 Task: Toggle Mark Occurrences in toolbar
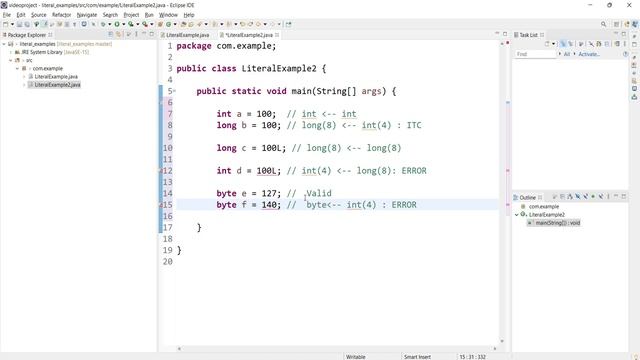point(45,24)
